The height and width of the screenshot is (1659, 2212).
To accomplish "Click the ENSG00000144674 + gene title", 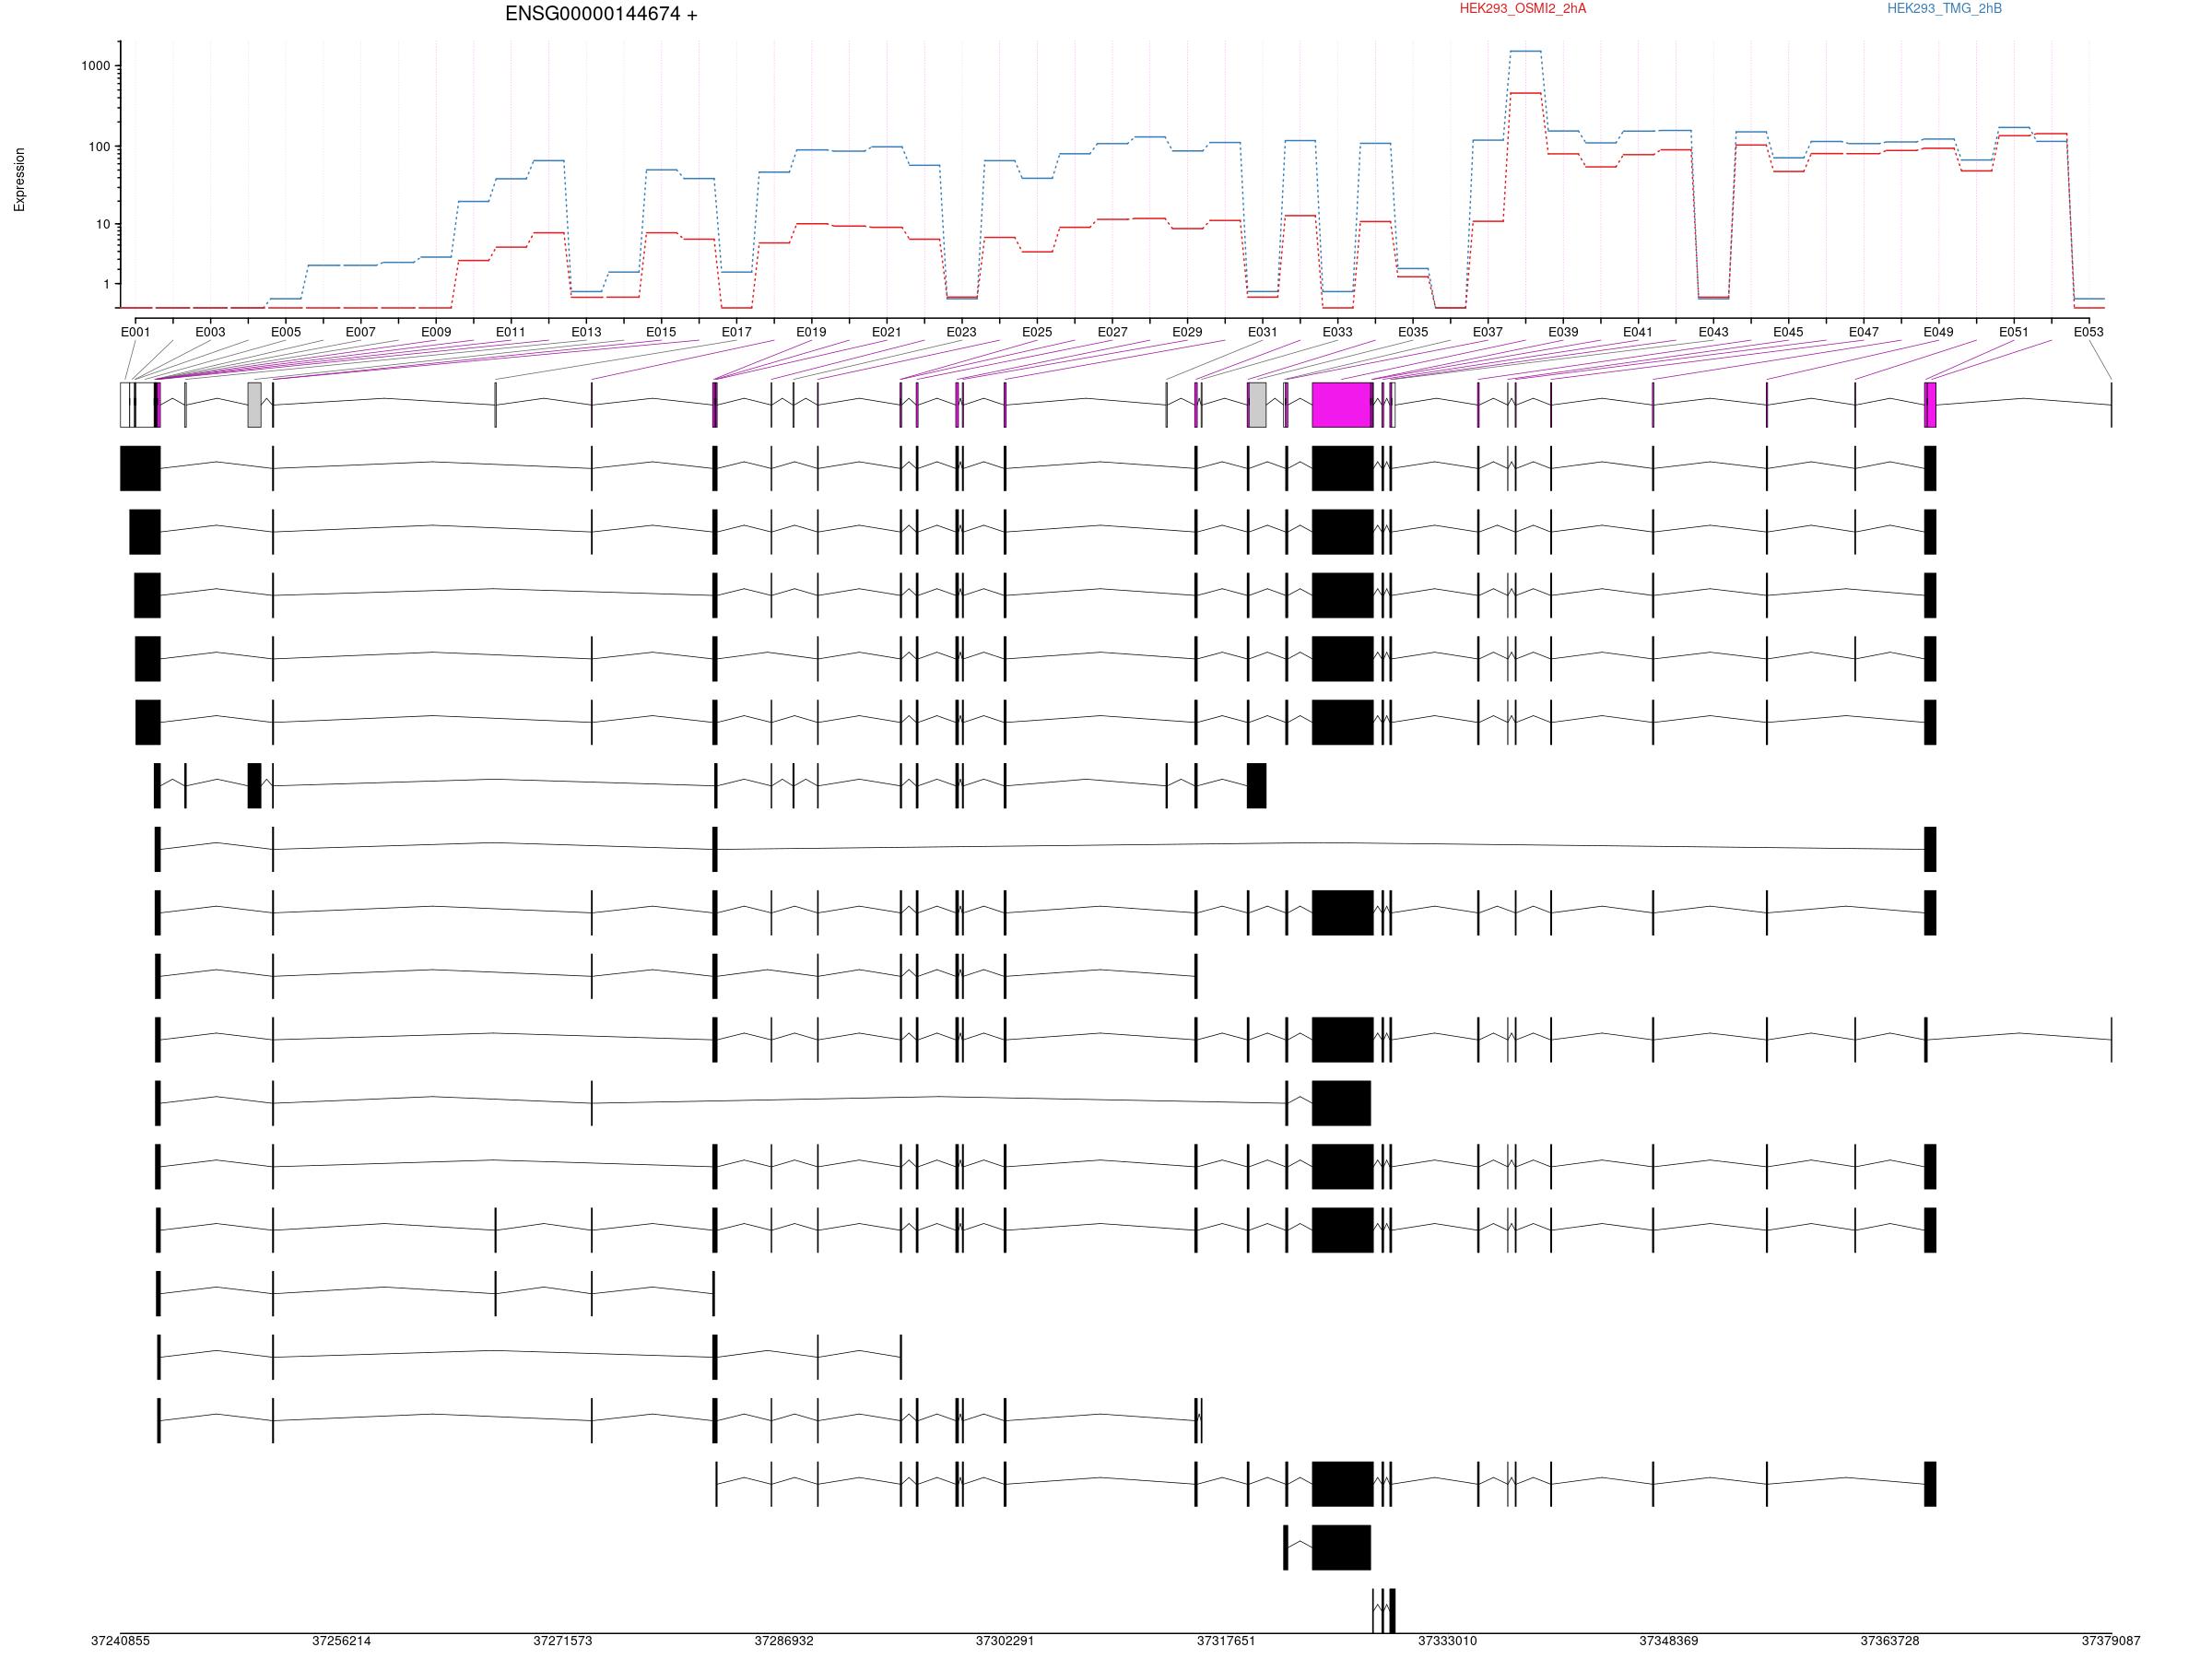I will (x=601, y=14).
